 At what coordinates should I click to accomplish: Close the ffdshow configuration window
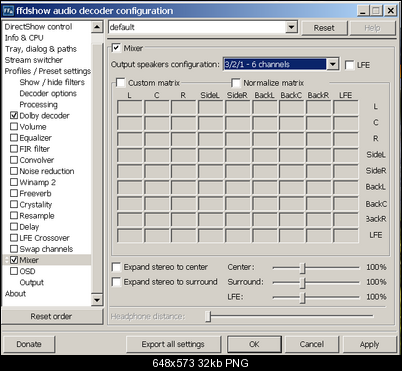point(390,11)
